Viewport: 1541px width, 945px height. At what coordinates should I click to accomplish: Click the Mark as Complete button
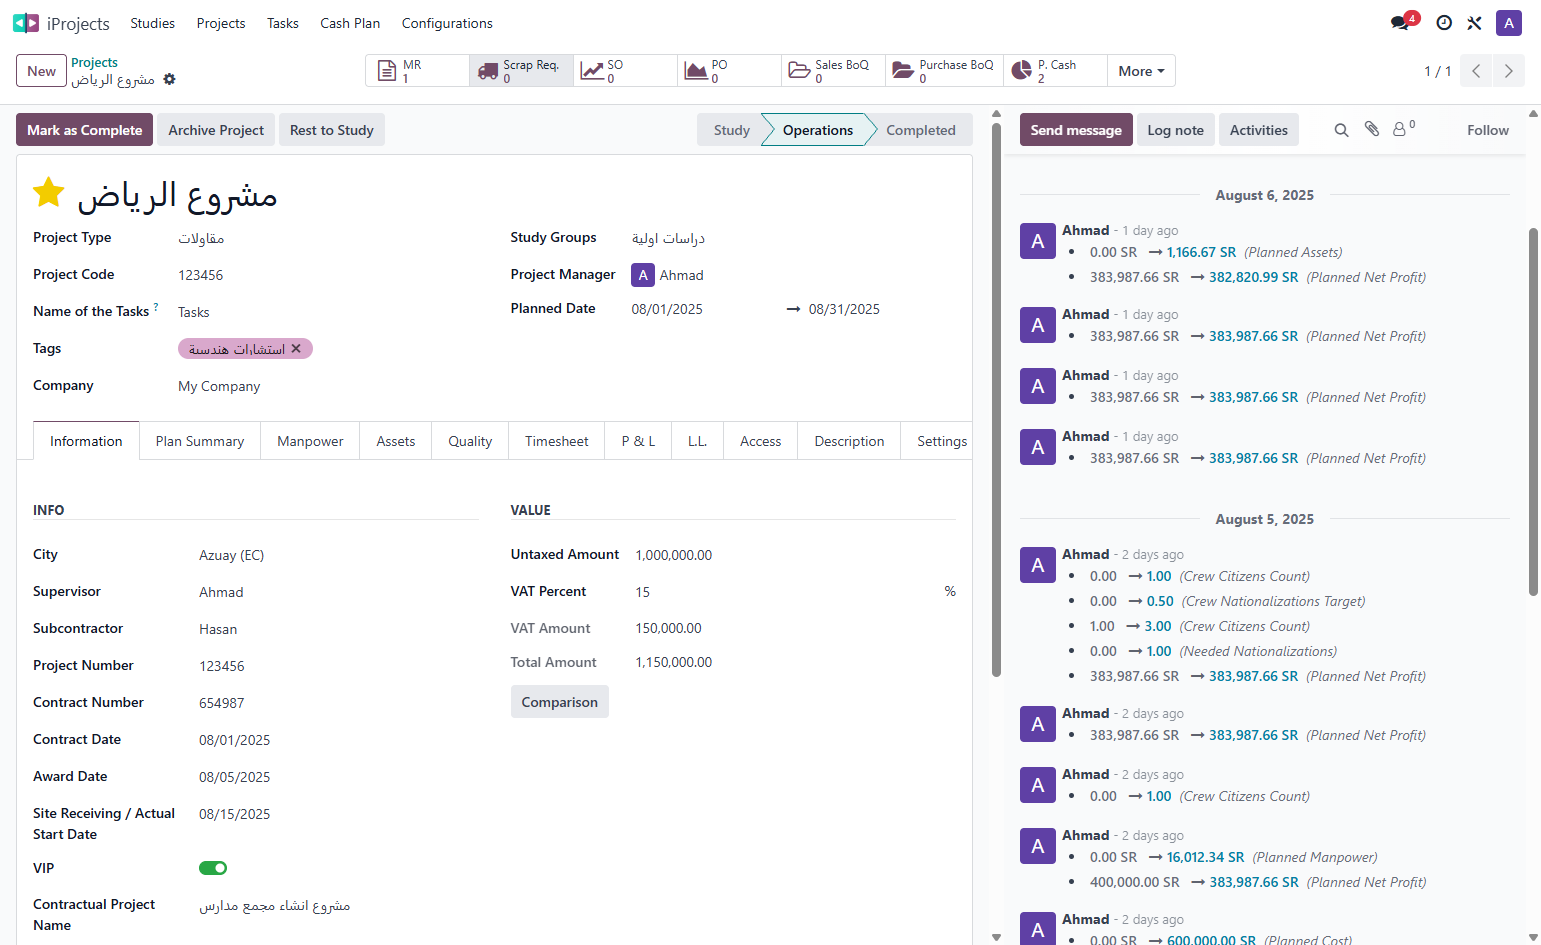tap(84, 130)
